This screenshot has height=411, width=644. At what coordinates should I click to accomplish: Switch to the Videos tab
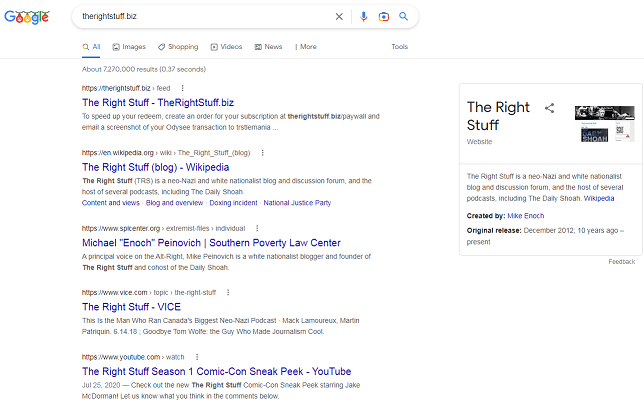pos(226,47)
